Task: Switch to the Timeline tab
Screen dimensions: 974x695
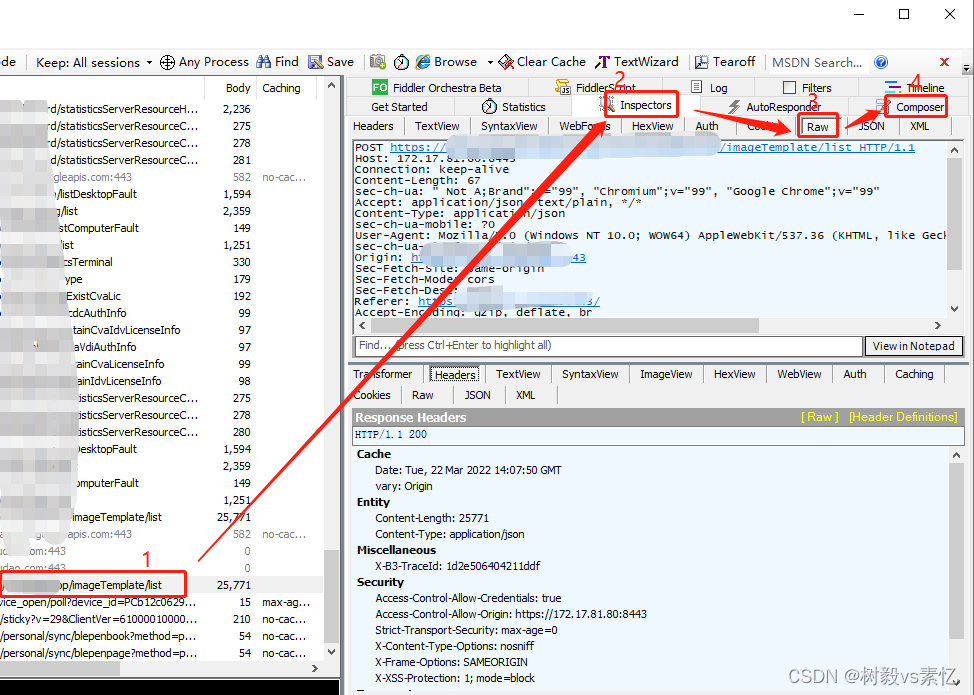Action: point(914,88)
